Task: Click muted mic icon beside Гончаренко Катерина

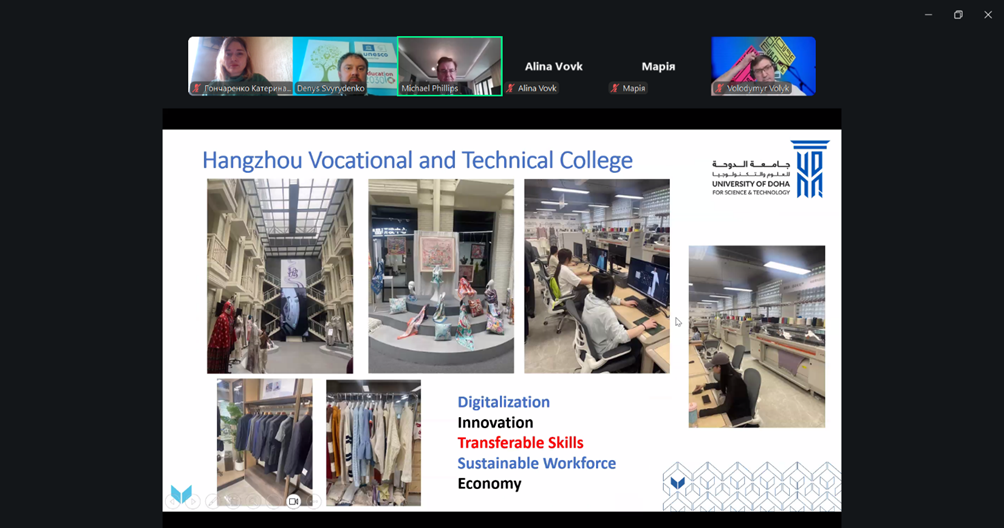Action: tap(197, 88)
